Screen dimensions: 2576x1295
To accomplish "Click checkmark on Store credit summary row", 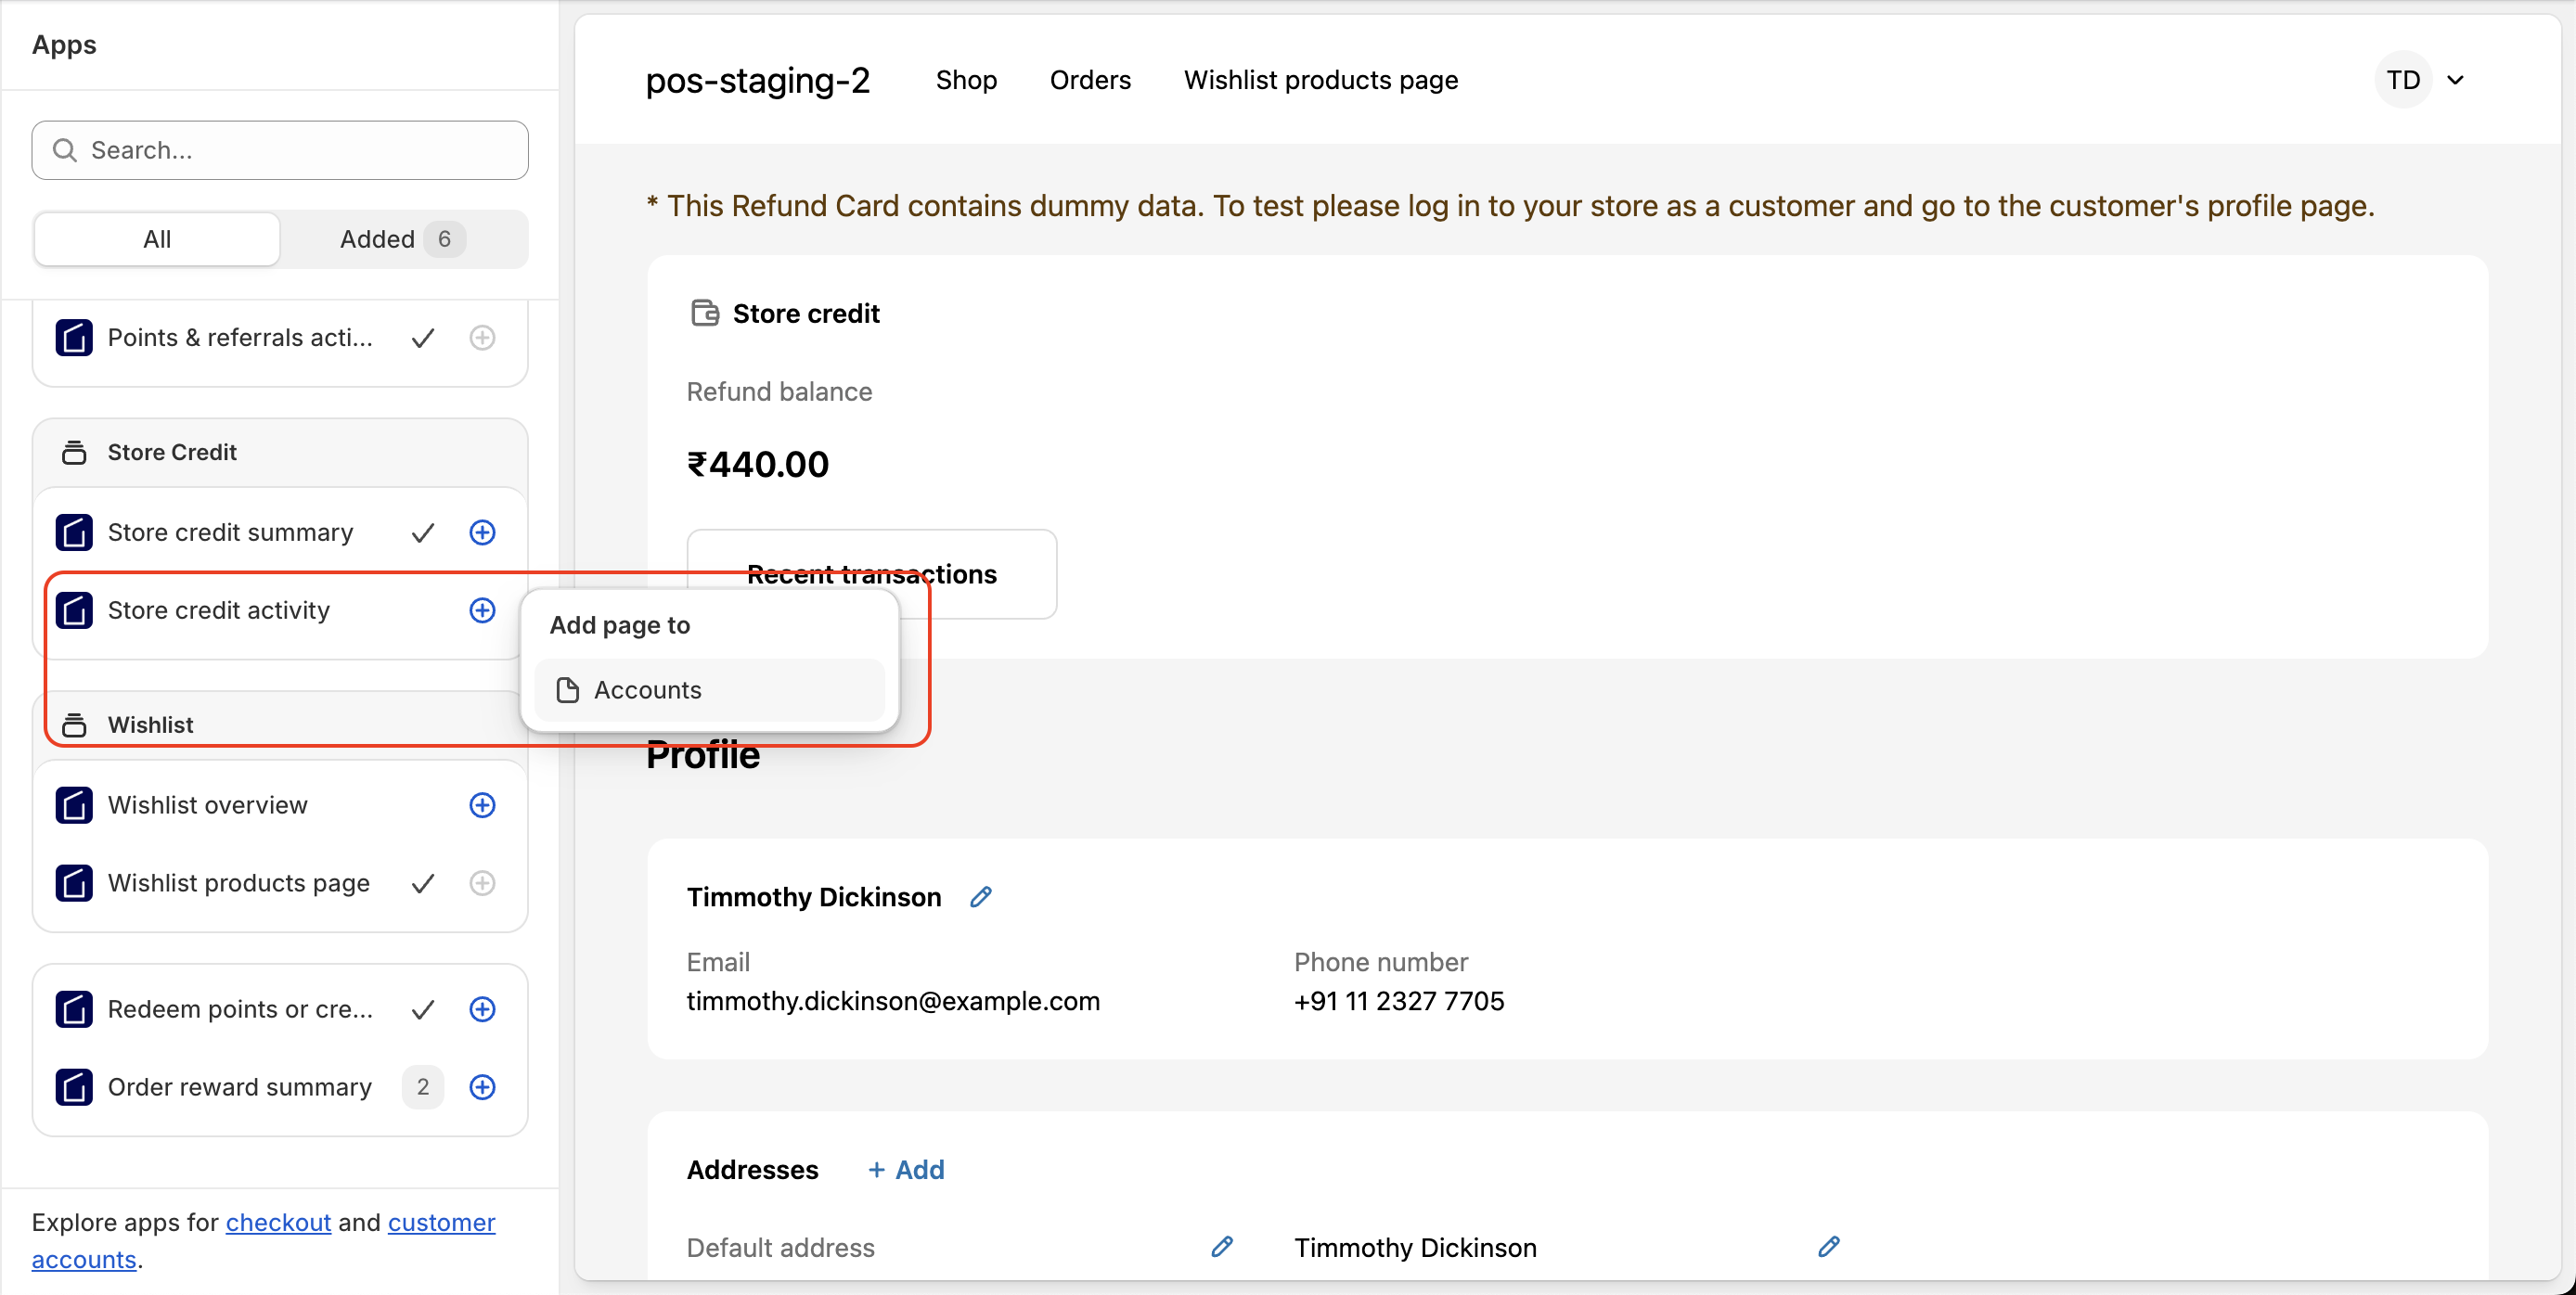I will (423, 532).
